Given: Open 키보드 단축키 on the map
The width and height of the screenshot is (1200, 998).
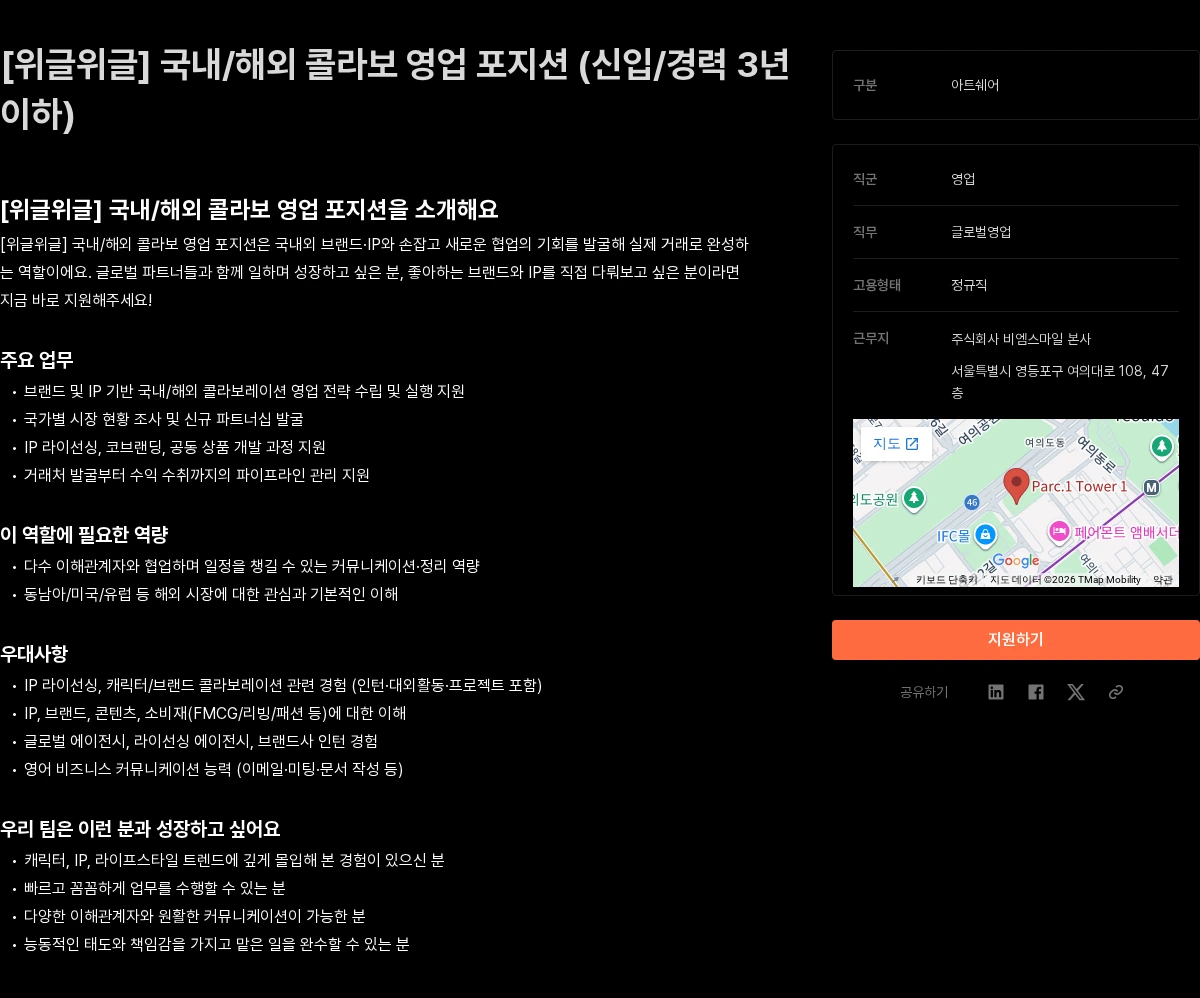Looking at the screenshot, I should click(x=946, y=580).
